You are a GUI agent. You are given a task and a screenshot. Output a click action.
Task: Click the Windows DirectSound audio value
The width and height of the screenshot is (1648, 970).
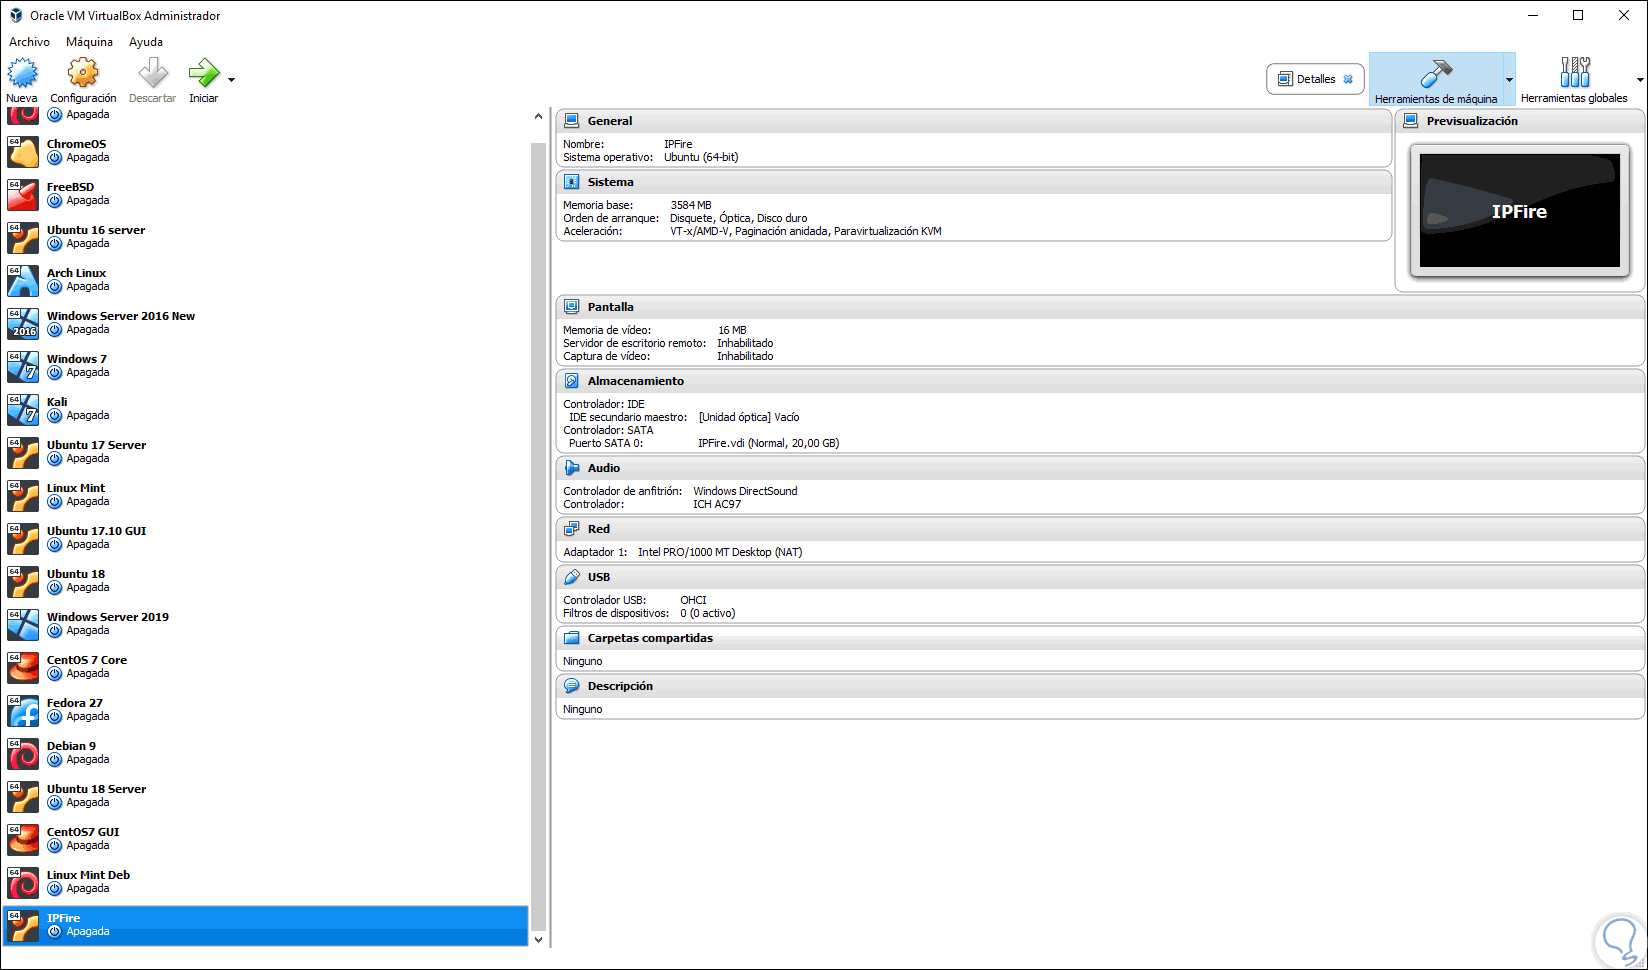(745, 491)
